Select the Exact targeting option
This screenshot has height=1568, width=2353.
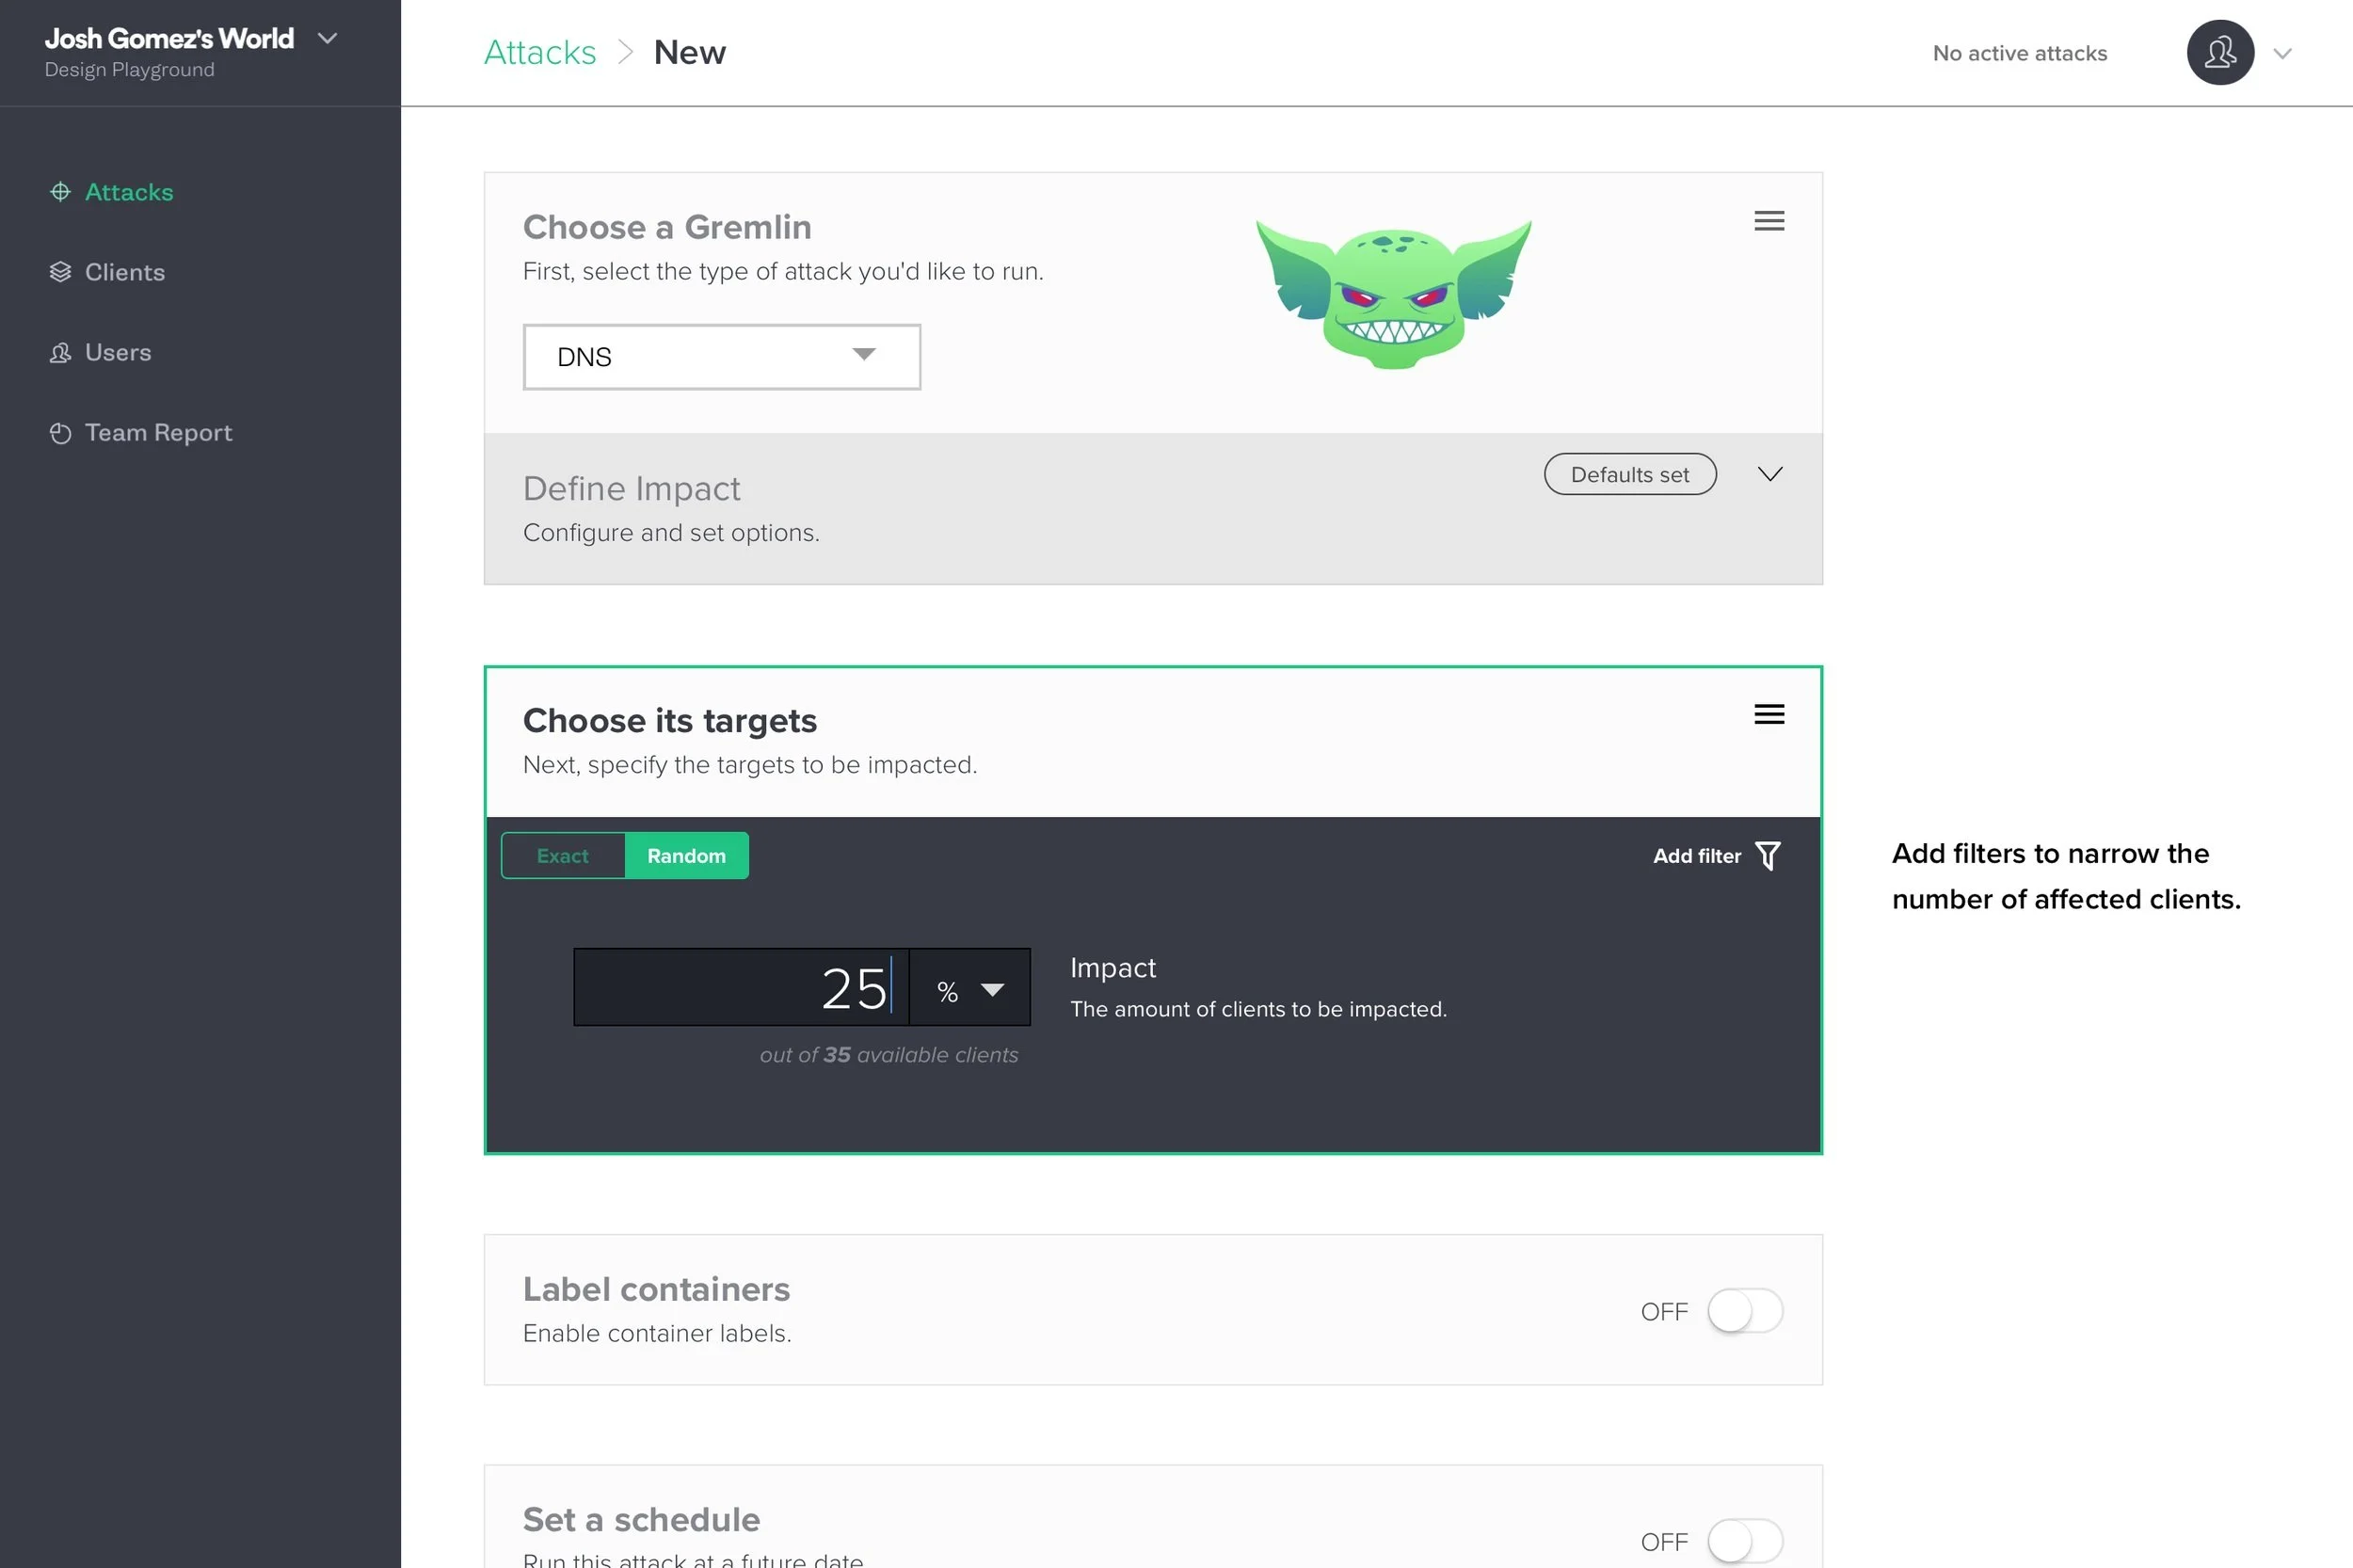click(x=562, y=856)
